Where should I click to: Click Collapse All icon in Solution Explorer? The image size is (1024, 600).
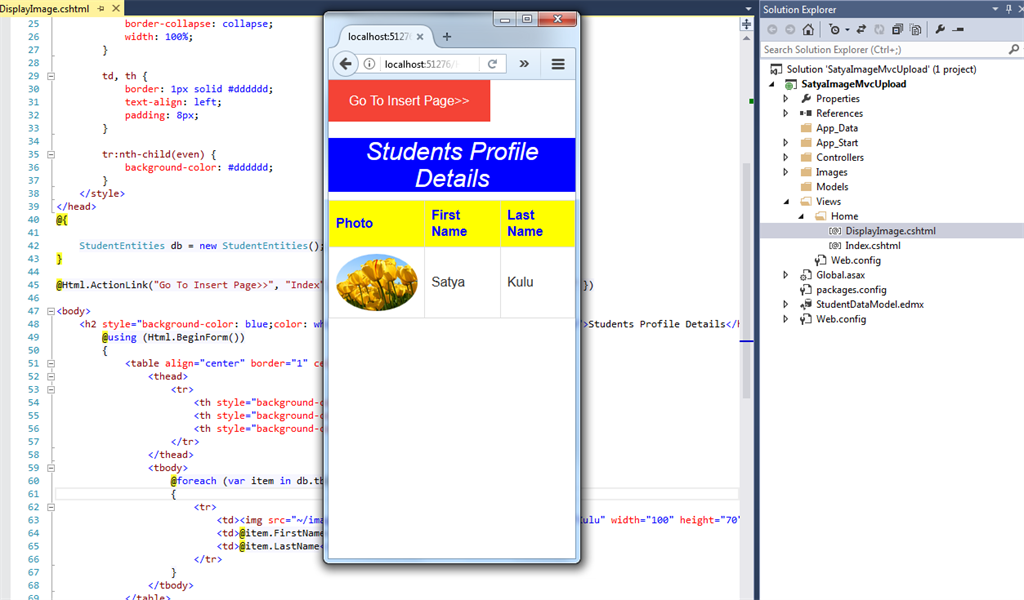point(896,30)
